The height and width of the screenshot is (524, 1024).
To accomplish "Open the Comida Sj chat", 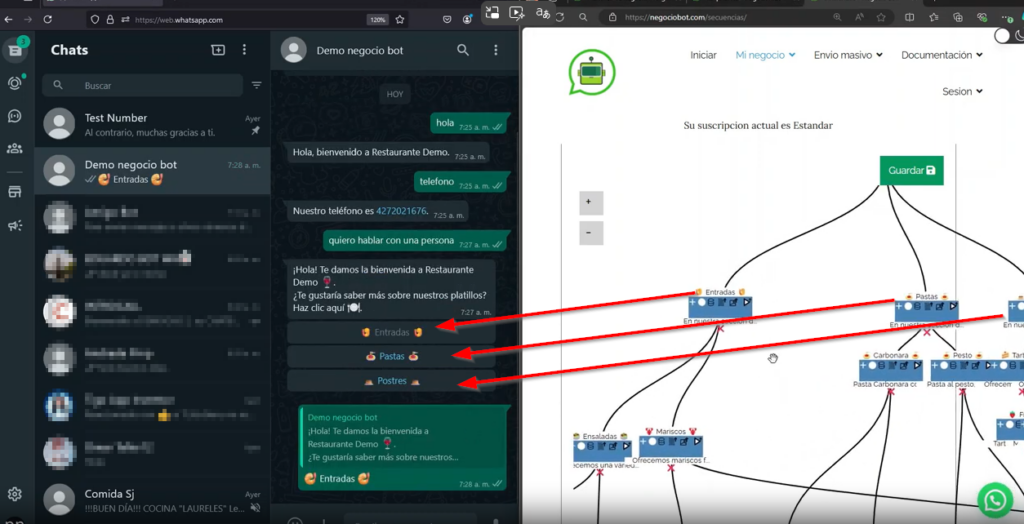I will [152, 500].
